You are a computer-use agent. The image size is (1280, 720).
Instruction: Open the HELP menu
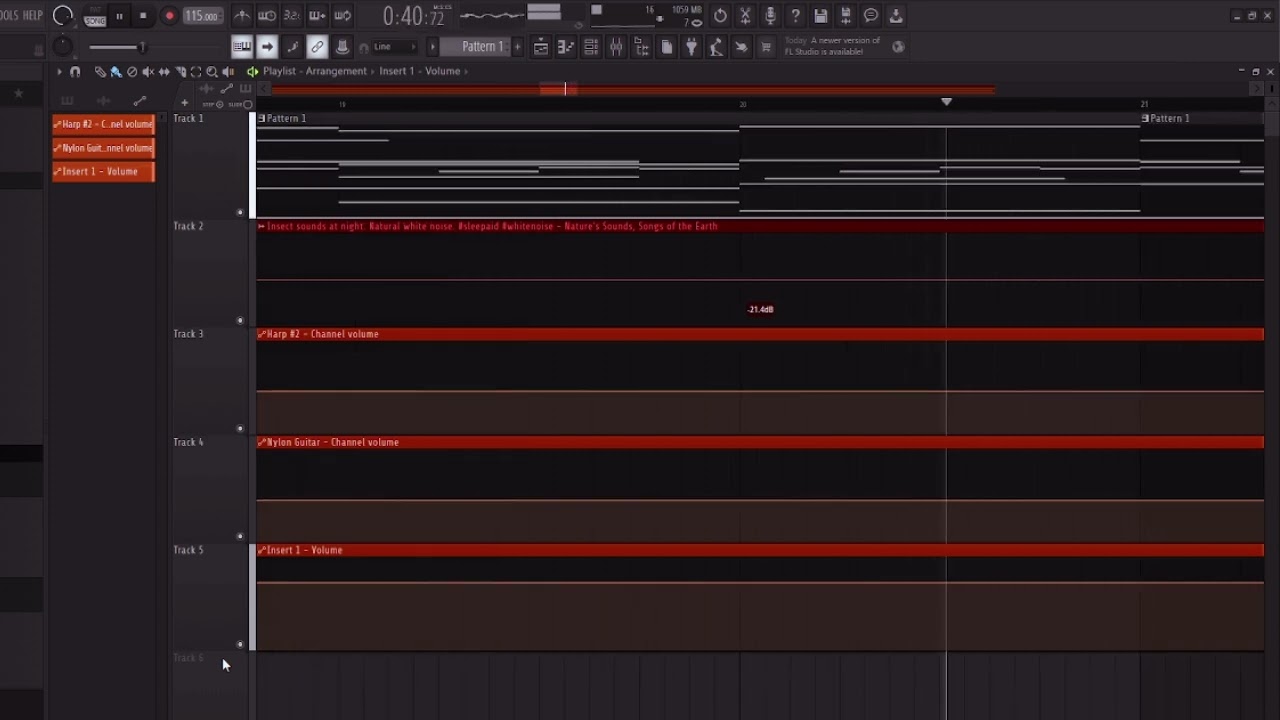33,15
